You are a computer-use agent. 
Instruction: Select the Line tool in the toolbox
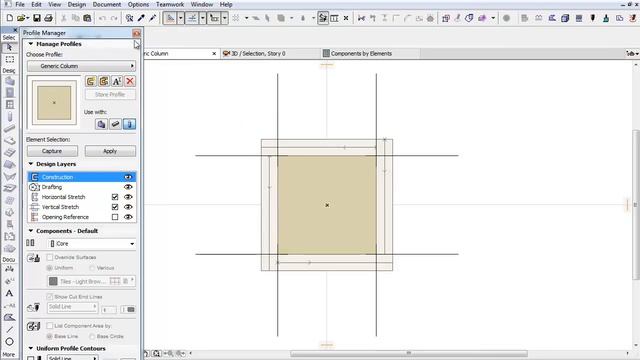click(x=9, y=329)
